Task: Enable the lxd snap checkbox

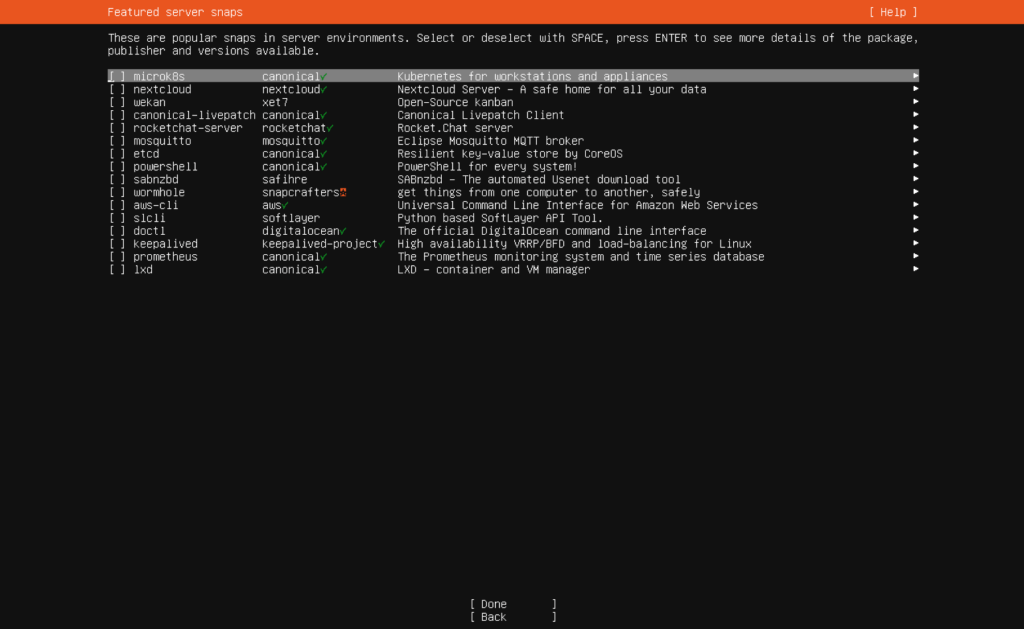Action: point(117,270)
